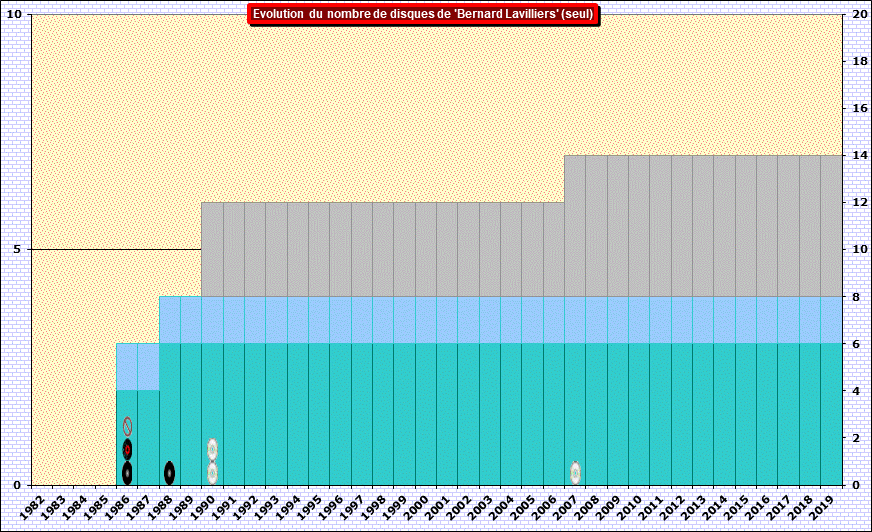Click the red chart title banner
The width and height of the screenshot is (872, 532).
[423, 14]
